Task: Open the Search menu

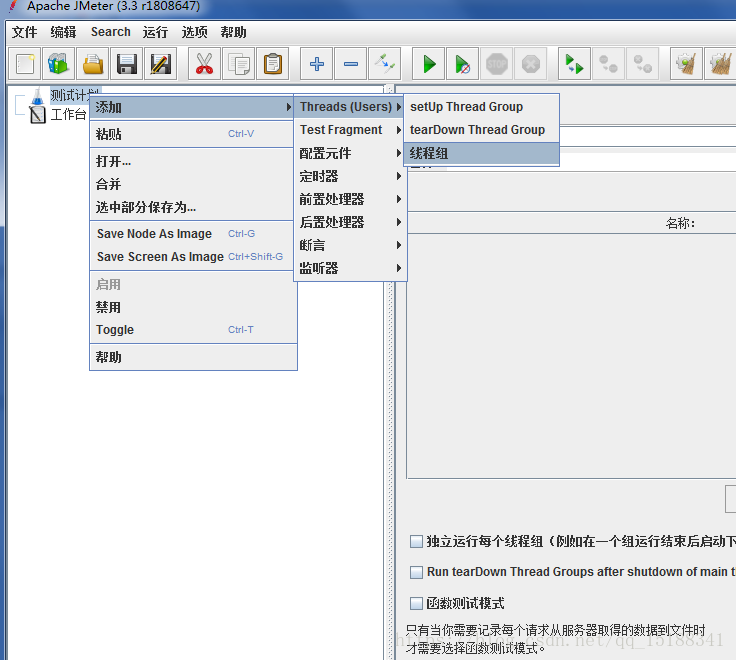Action: [111, 32]
